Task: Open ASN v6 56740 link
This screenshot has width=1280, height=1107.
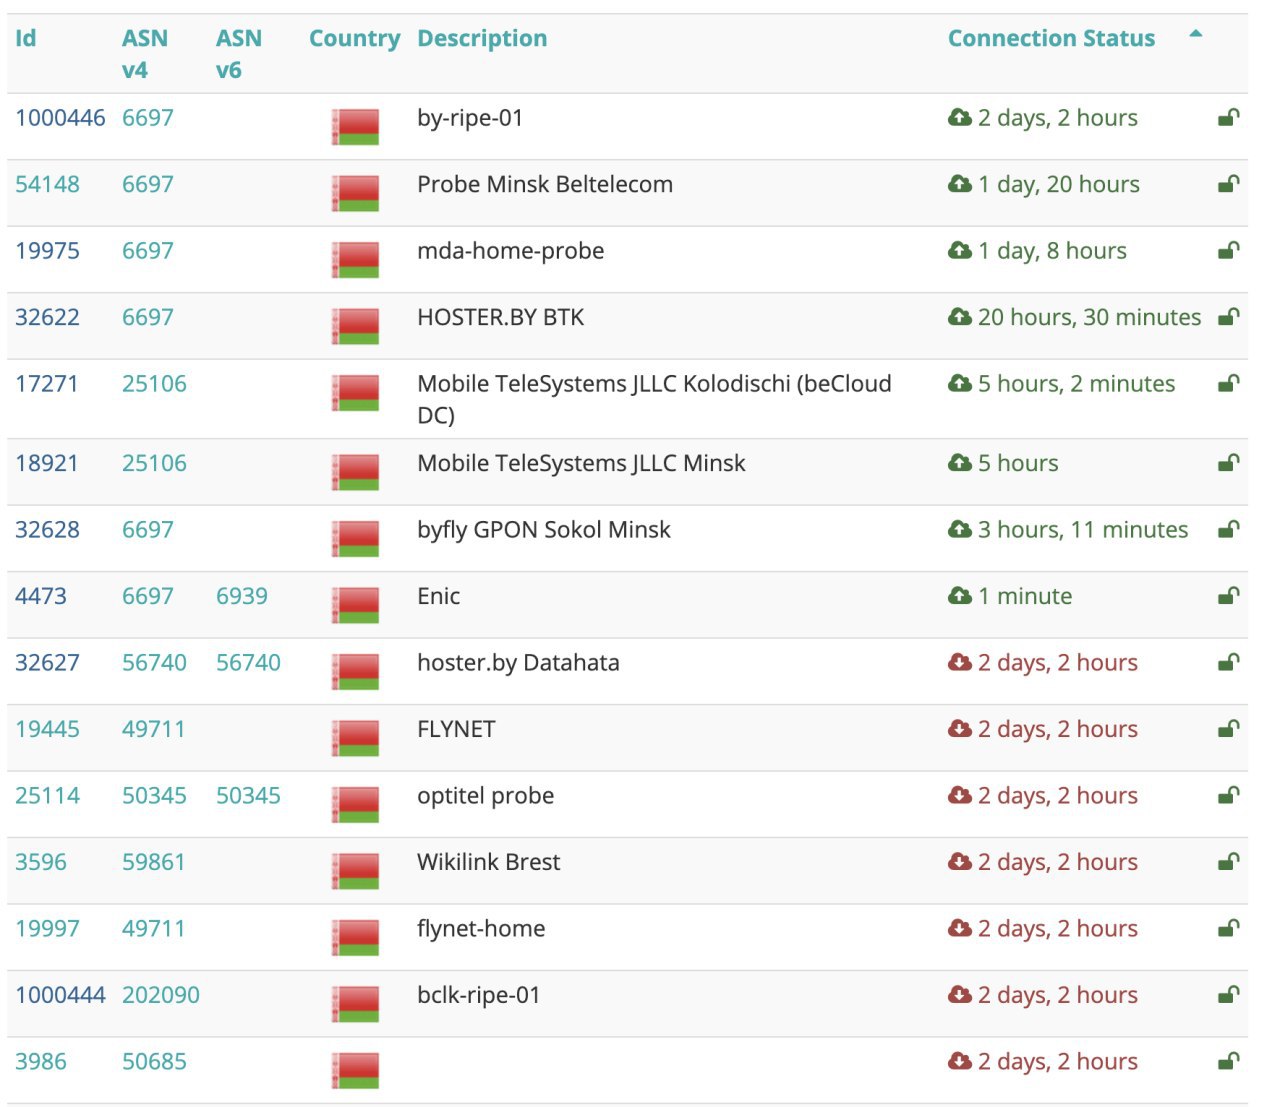Action: (248, 662)
